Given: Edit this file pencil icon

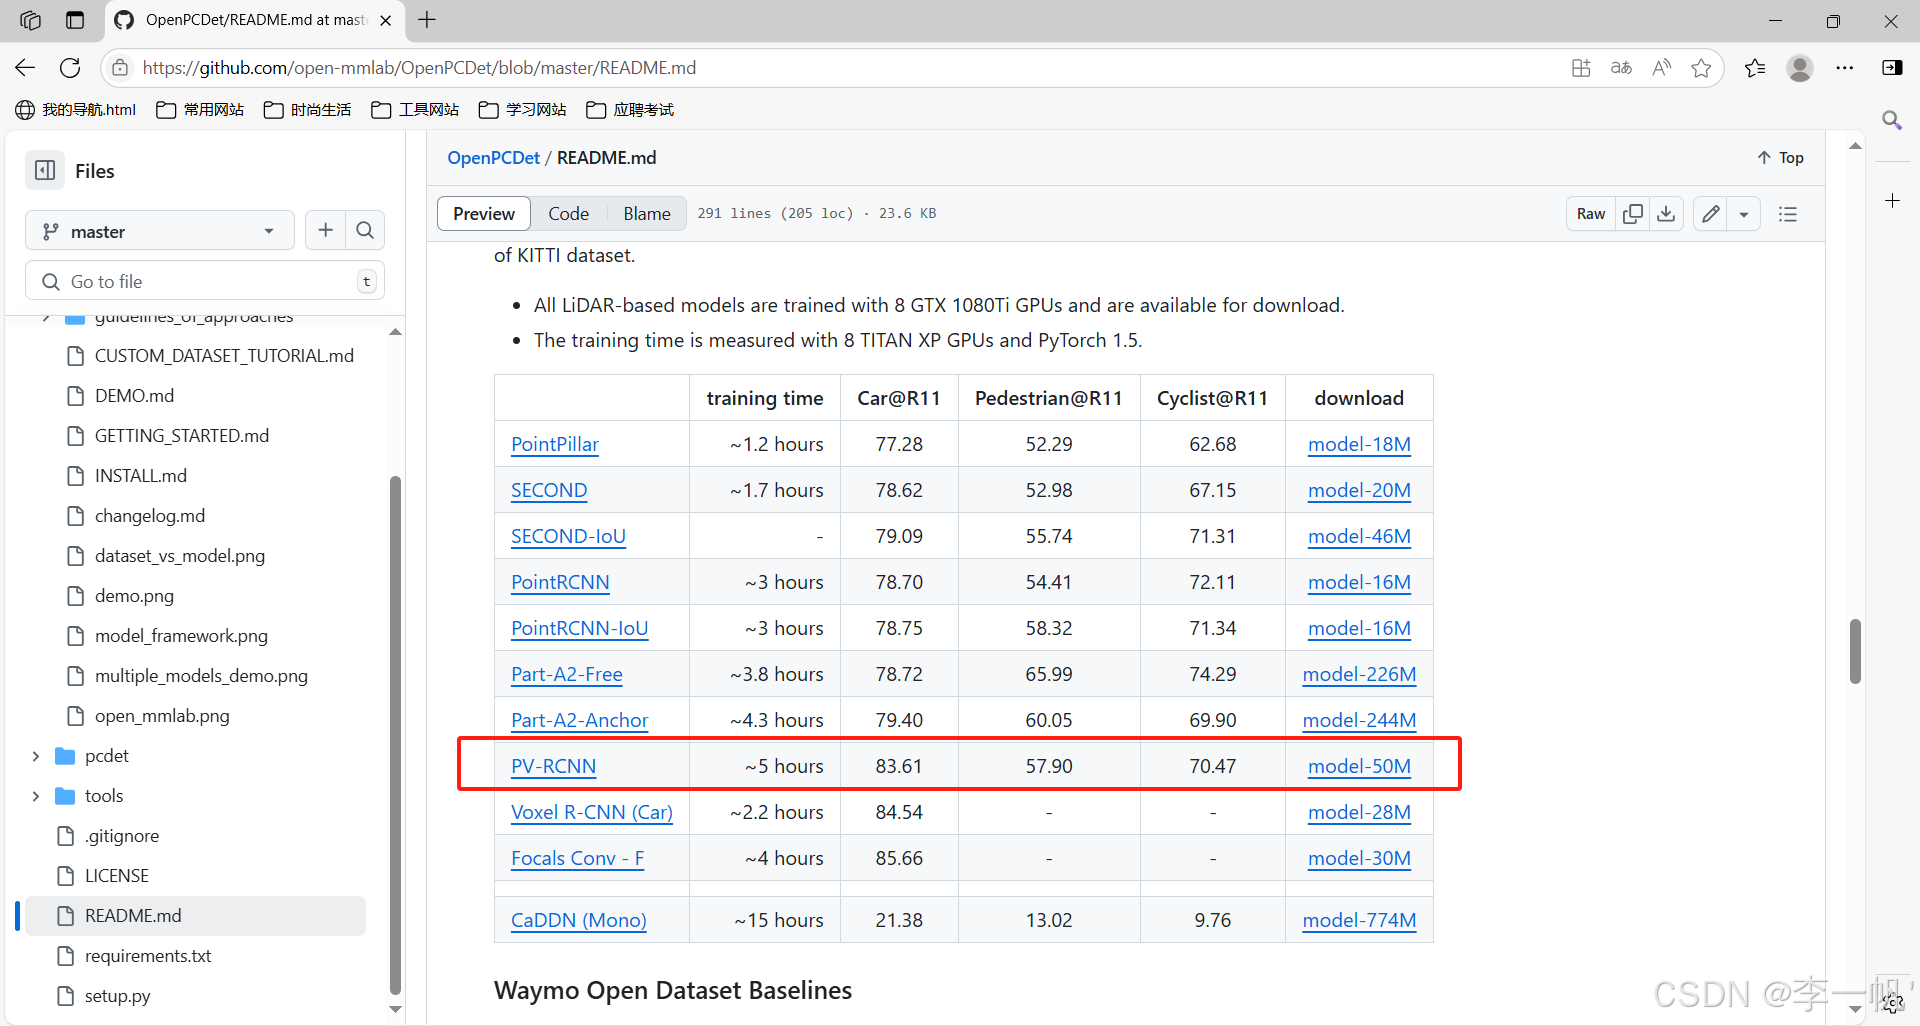Looking at the screenshot, I should coord(1711,214).
